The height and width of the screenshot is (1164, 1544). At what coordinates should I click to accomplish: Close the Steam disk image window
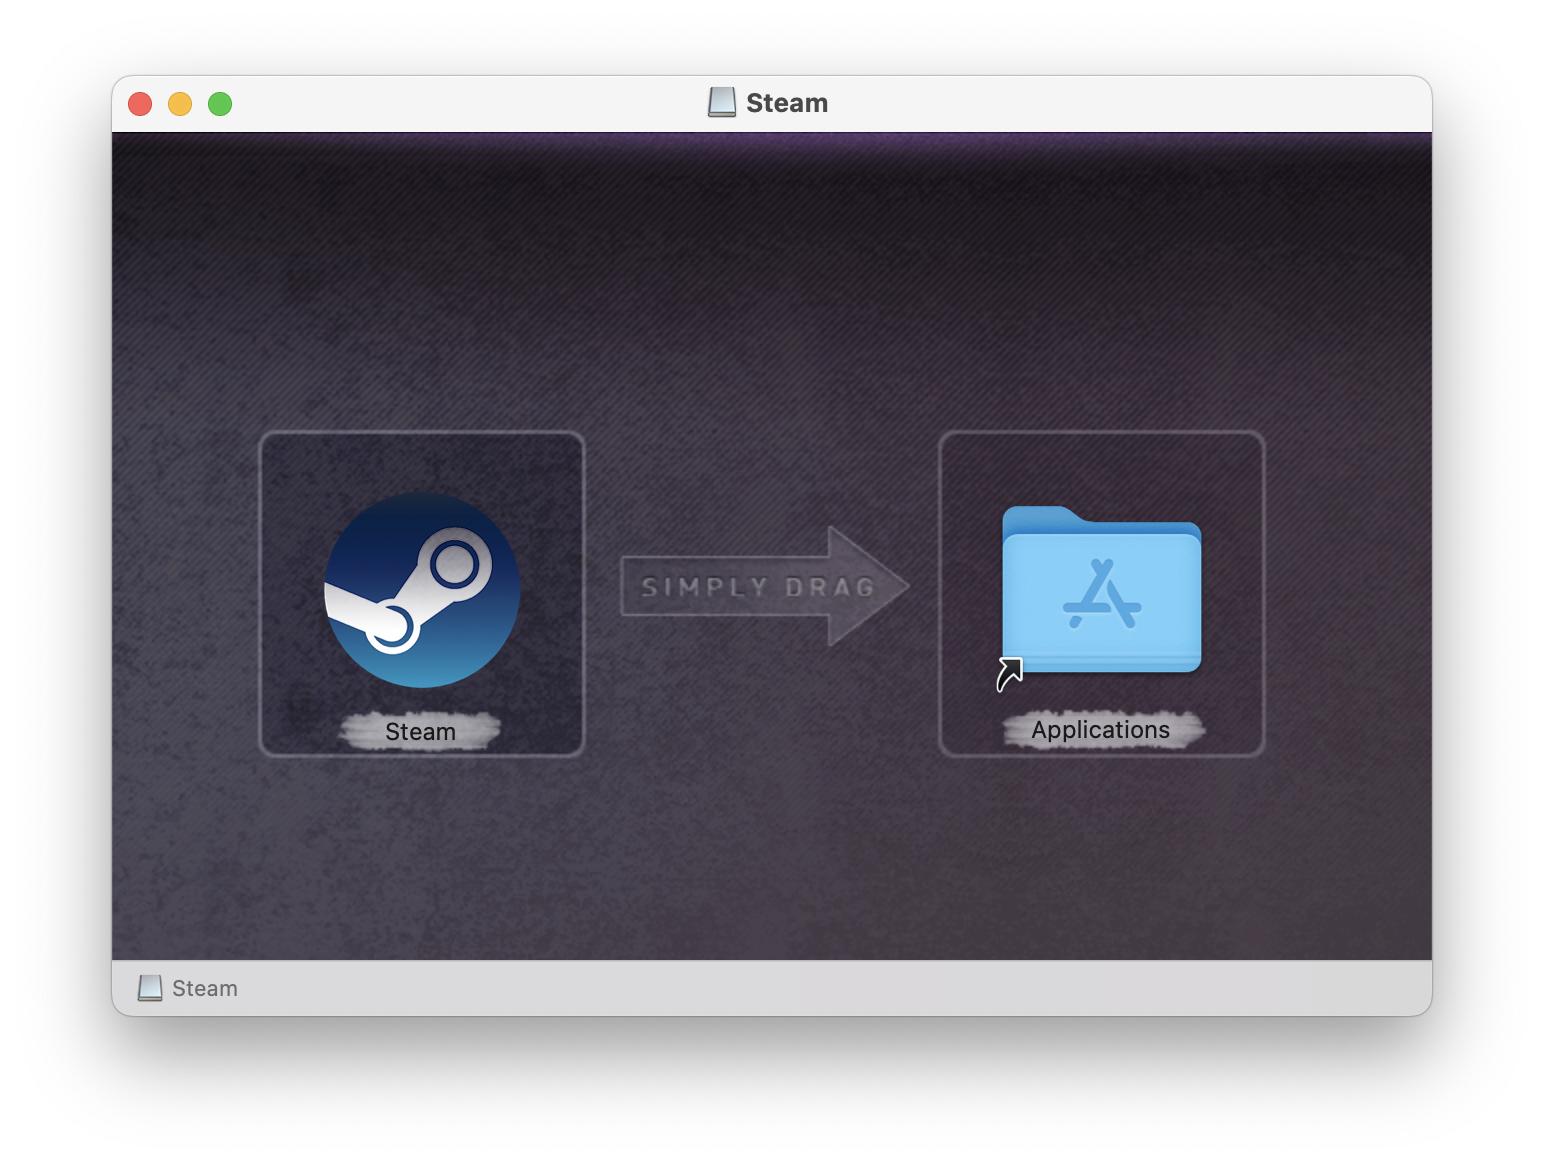tap(140, 104)
